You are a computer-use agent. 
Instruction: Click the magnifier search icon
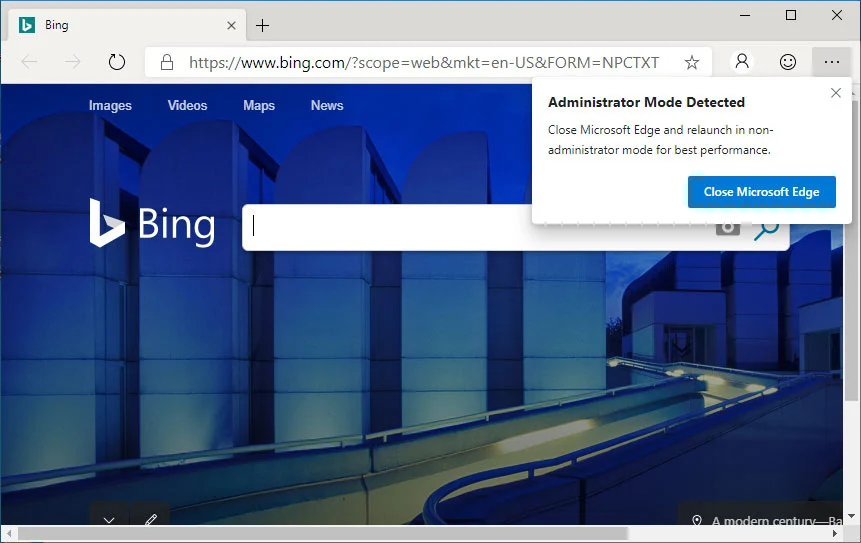[x=767, y=229]
